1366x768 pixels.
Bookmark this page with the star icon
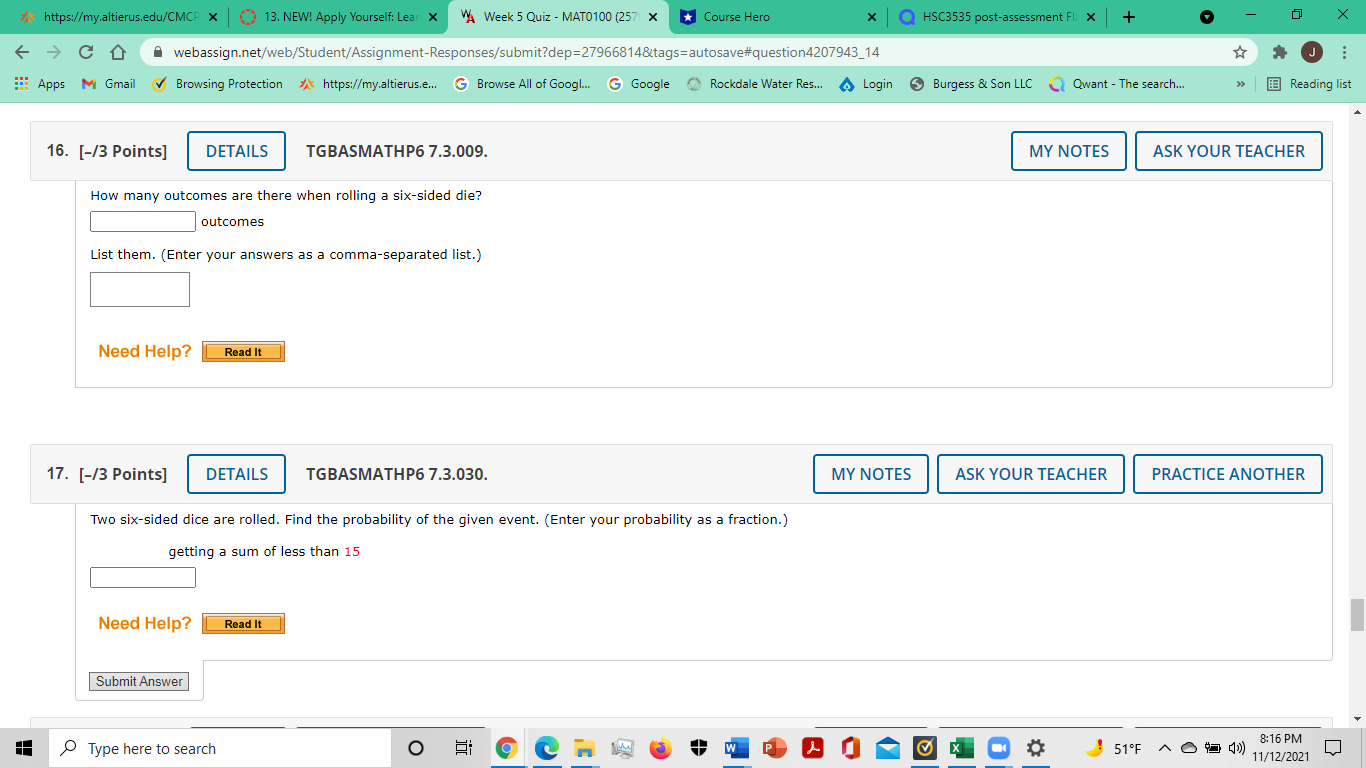pos(1240,52)
